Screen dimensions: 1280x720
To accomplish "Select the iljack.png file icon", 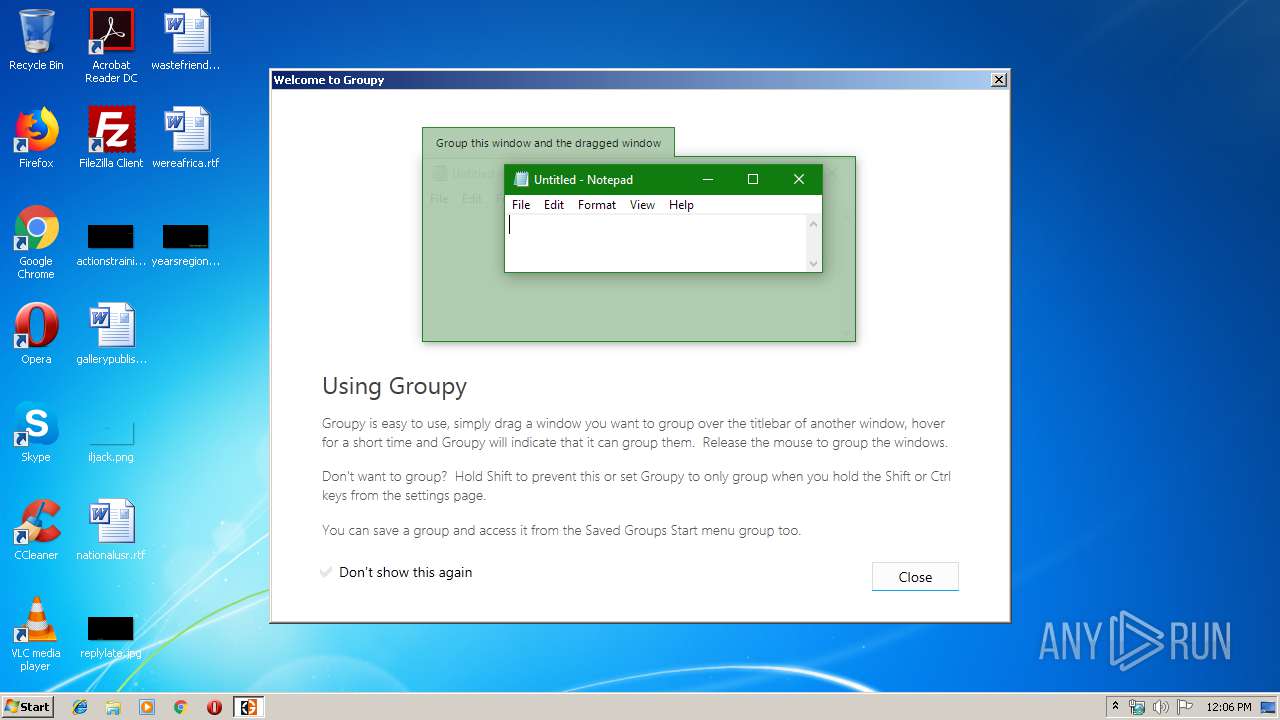I will click(x=111, y=440).
